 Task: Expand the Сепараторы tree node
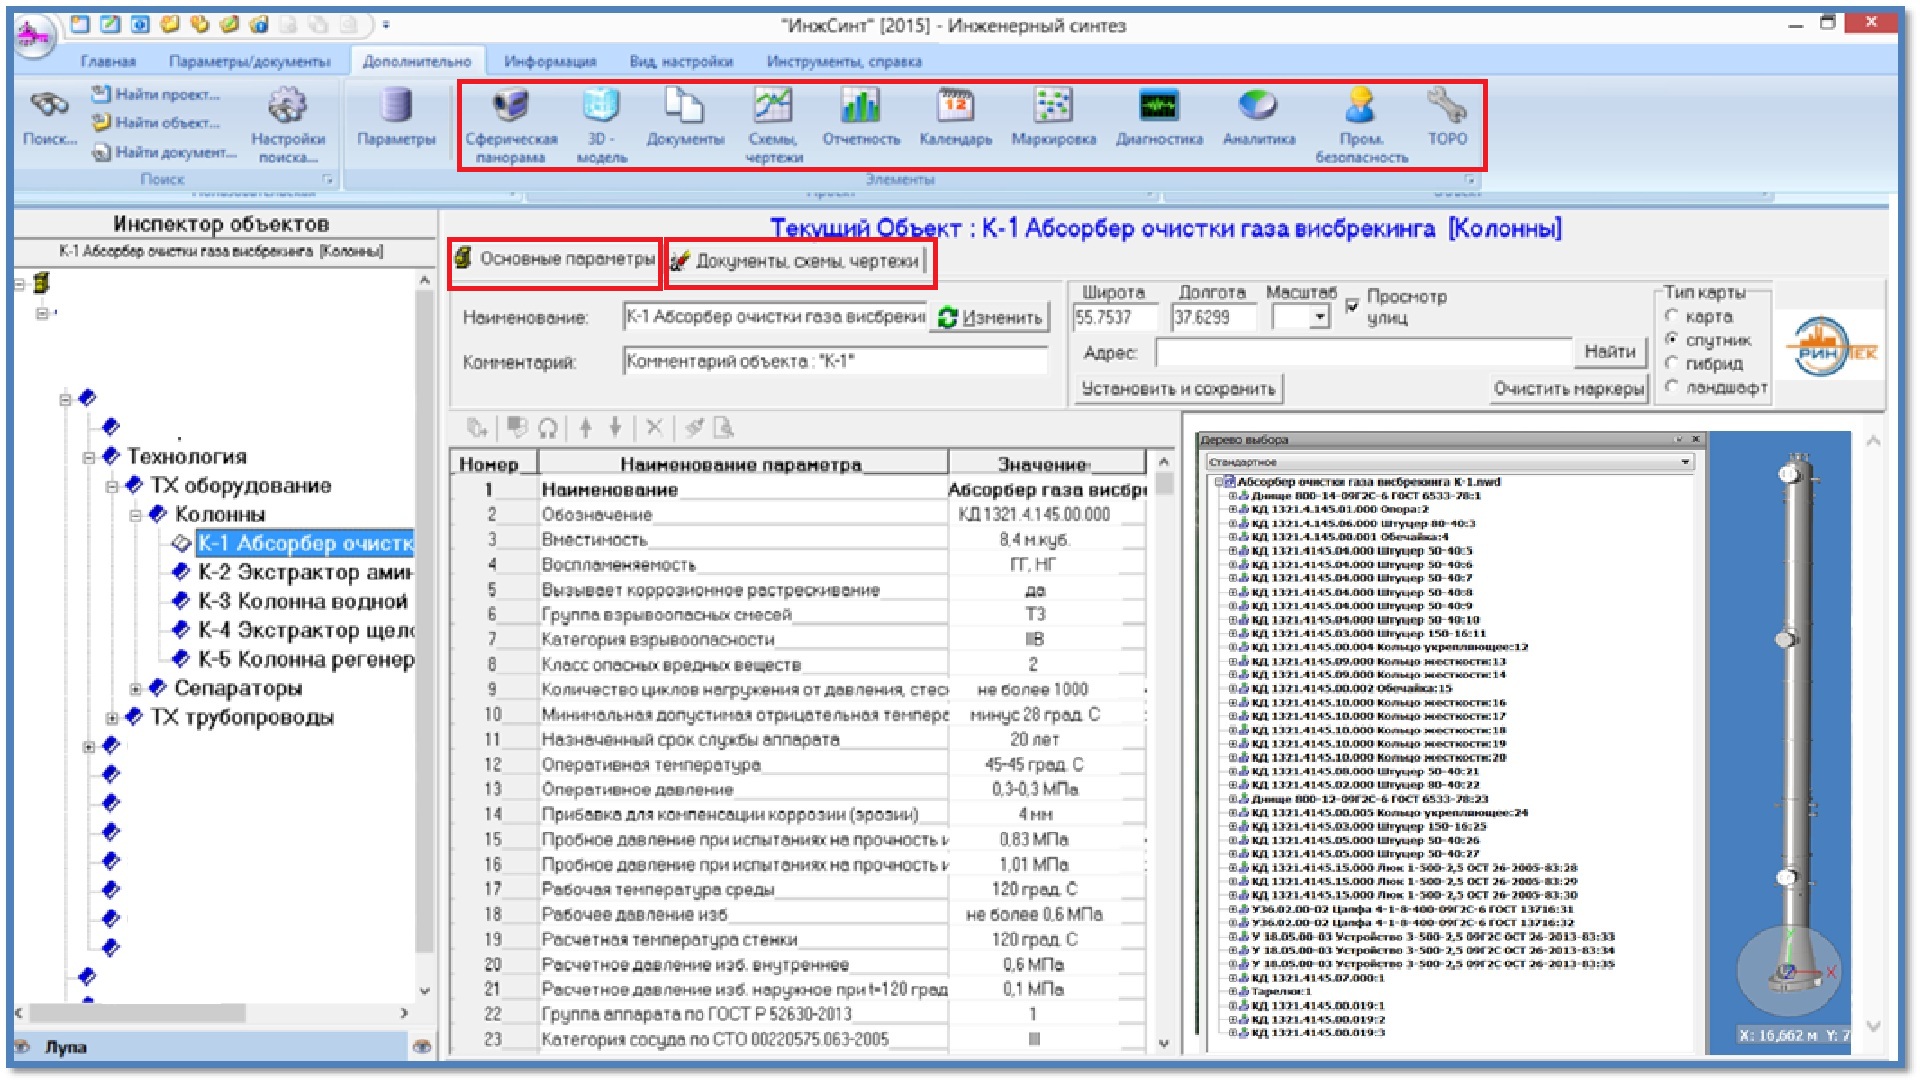click(x=136, y=689)
